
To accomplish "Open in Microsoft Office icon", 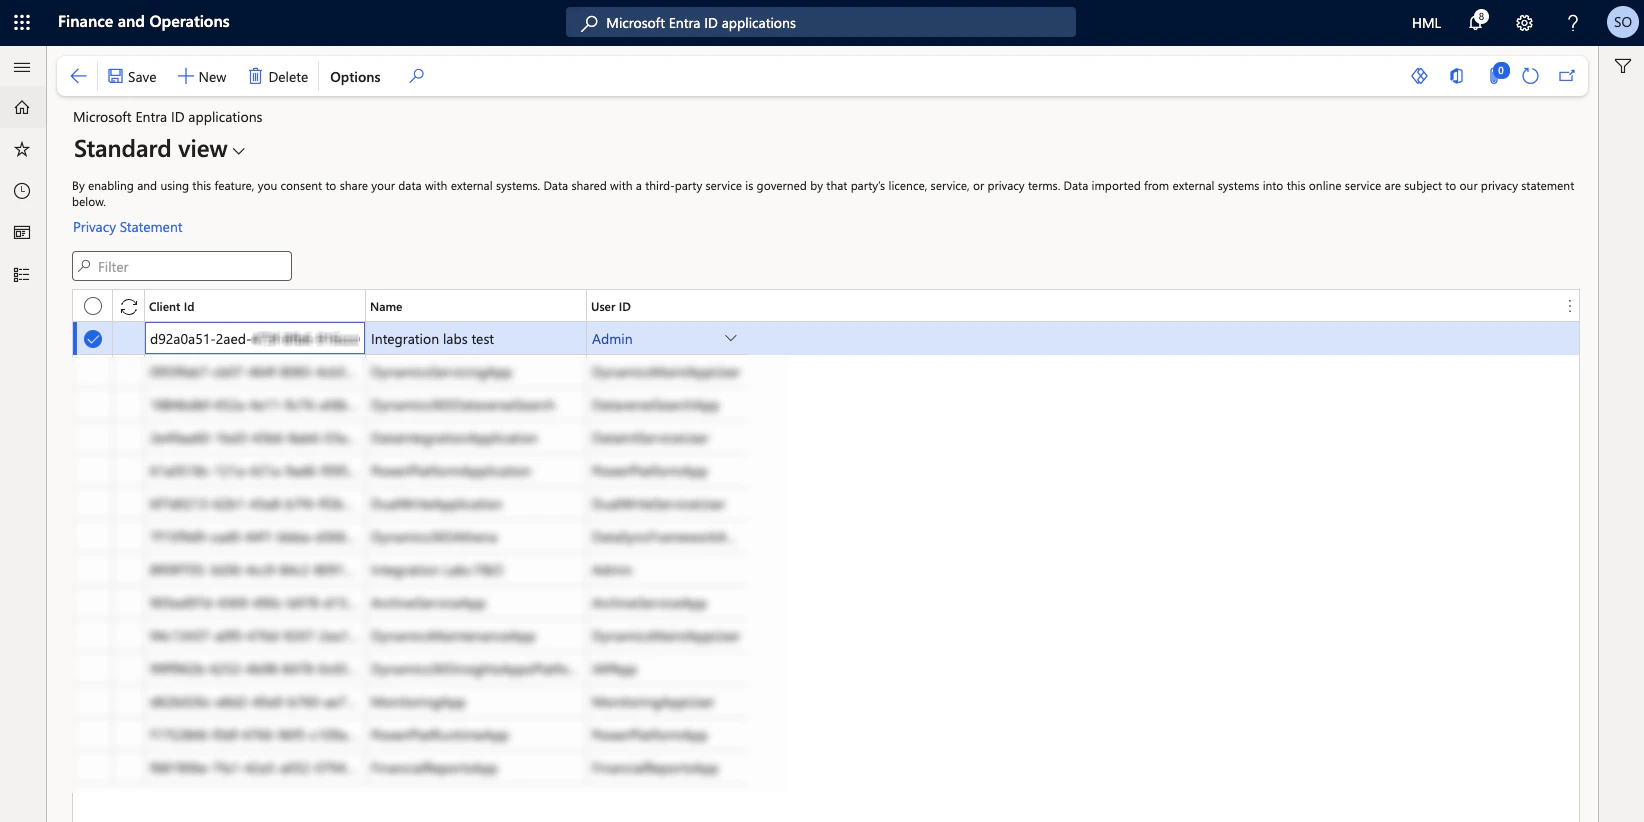I will tap(1457, 76).
